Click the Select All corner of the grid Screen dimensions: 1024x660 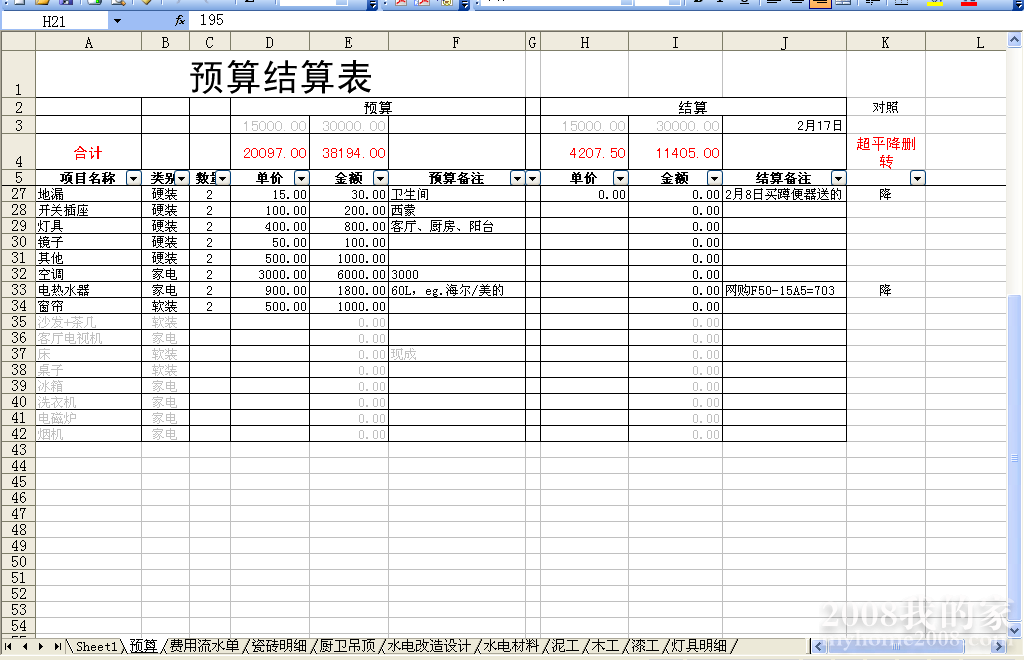(18, 42)
